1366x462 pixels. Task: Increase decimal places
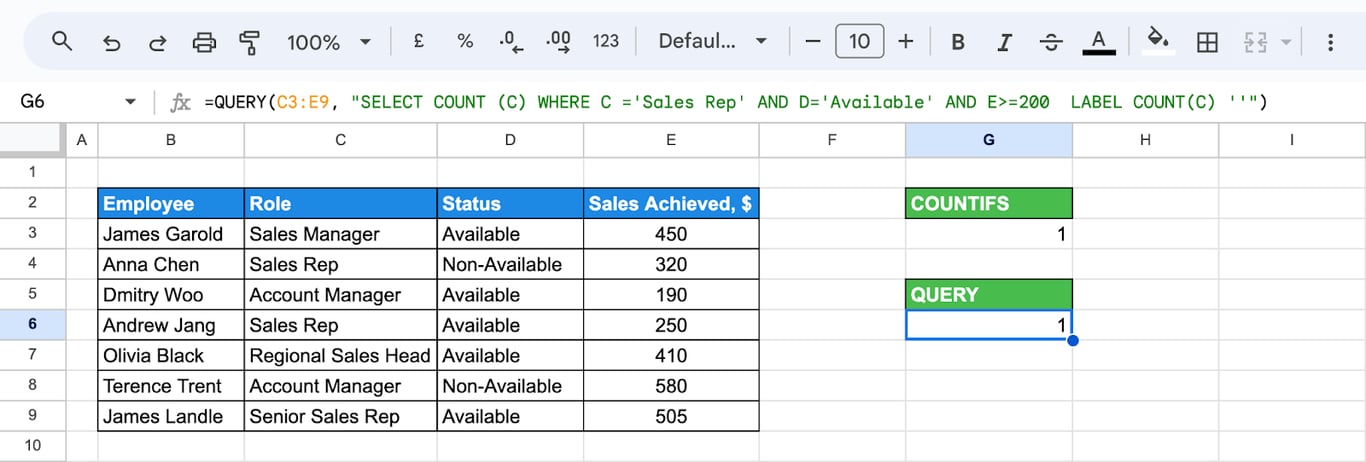coord(558,42)
